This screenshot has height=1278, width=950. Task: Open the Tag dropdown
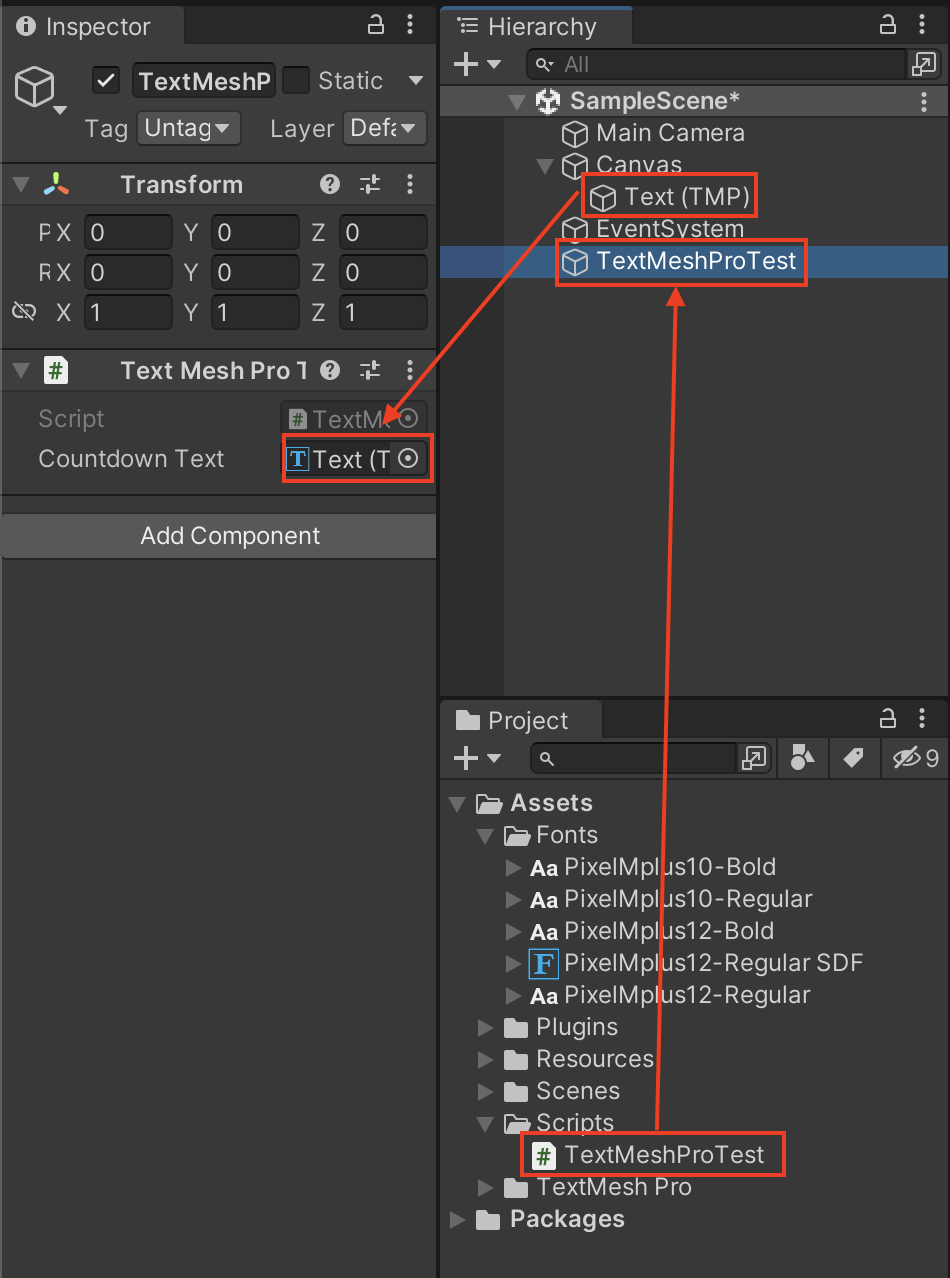point(188,128)
